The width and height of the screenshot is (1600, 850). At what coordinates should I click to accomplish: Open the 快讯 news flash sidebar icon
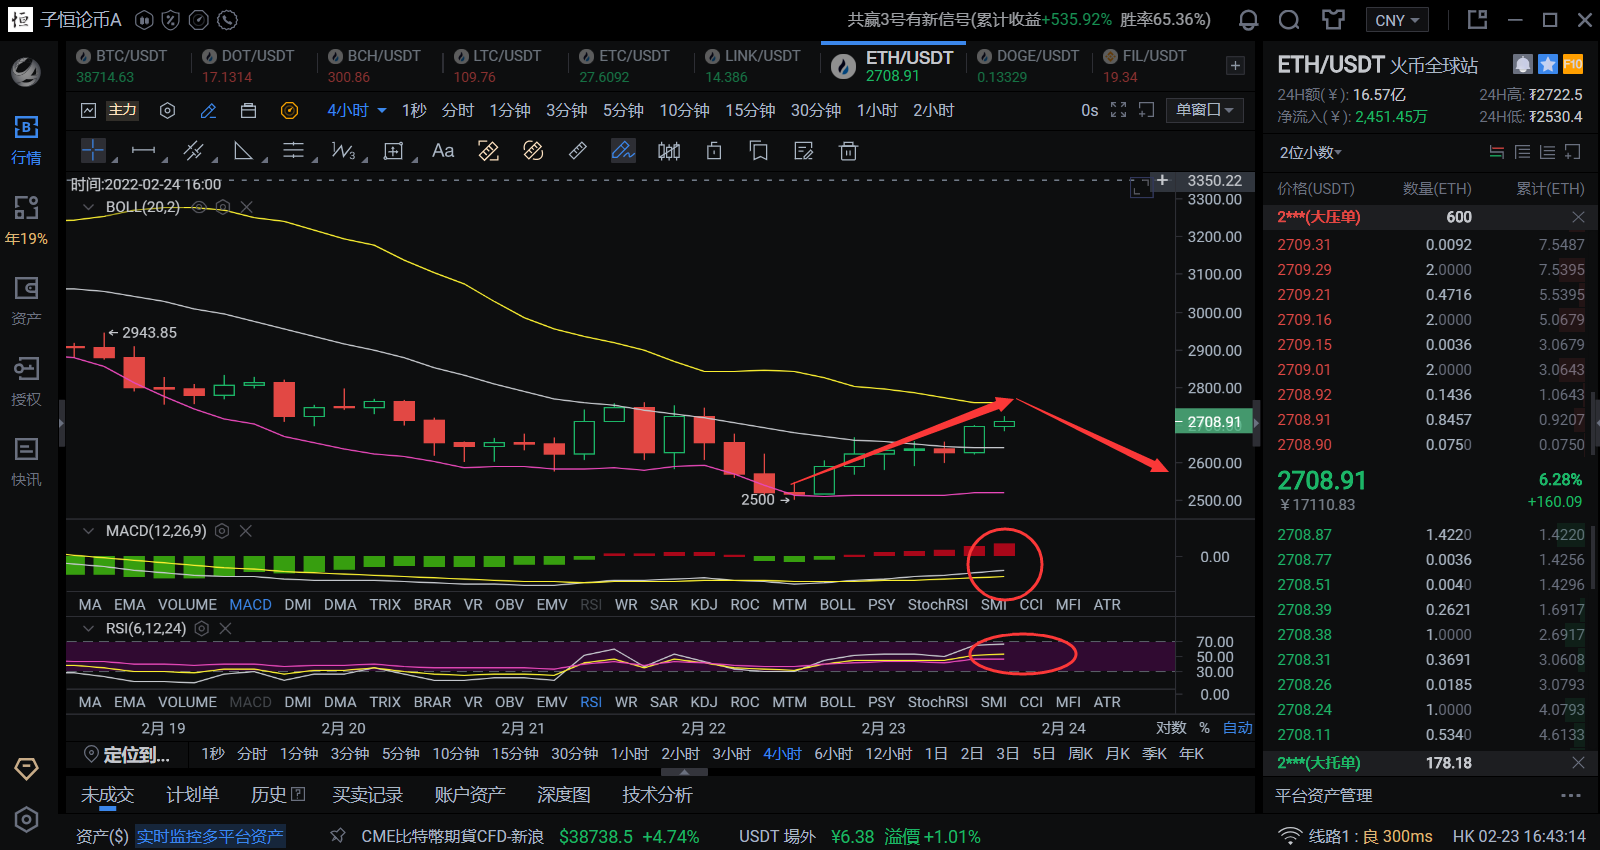26,461
